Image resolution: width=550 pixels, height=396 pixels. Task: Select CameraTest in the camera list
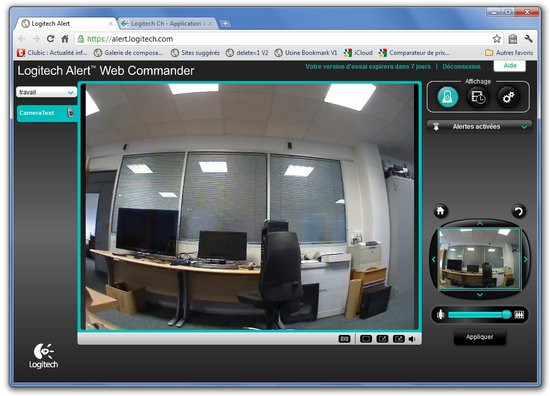click(47, 113)
